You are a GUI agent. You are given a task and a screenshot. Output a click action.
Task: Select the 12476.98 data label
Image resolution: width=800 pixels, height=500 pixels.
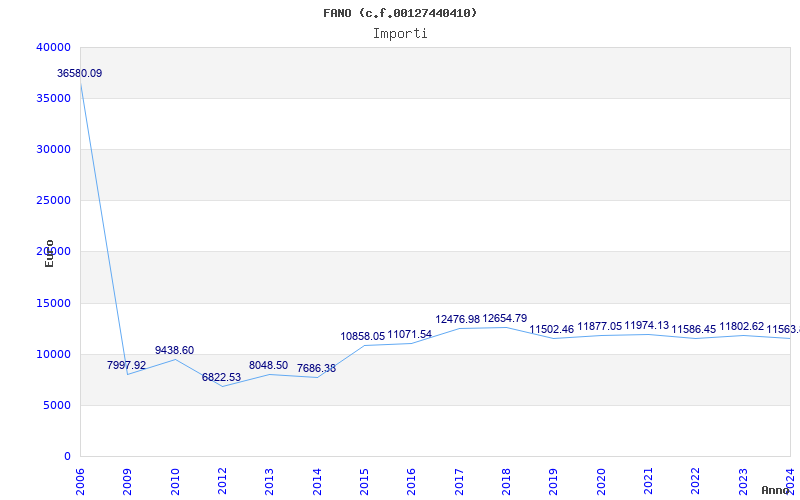(458, 320)
